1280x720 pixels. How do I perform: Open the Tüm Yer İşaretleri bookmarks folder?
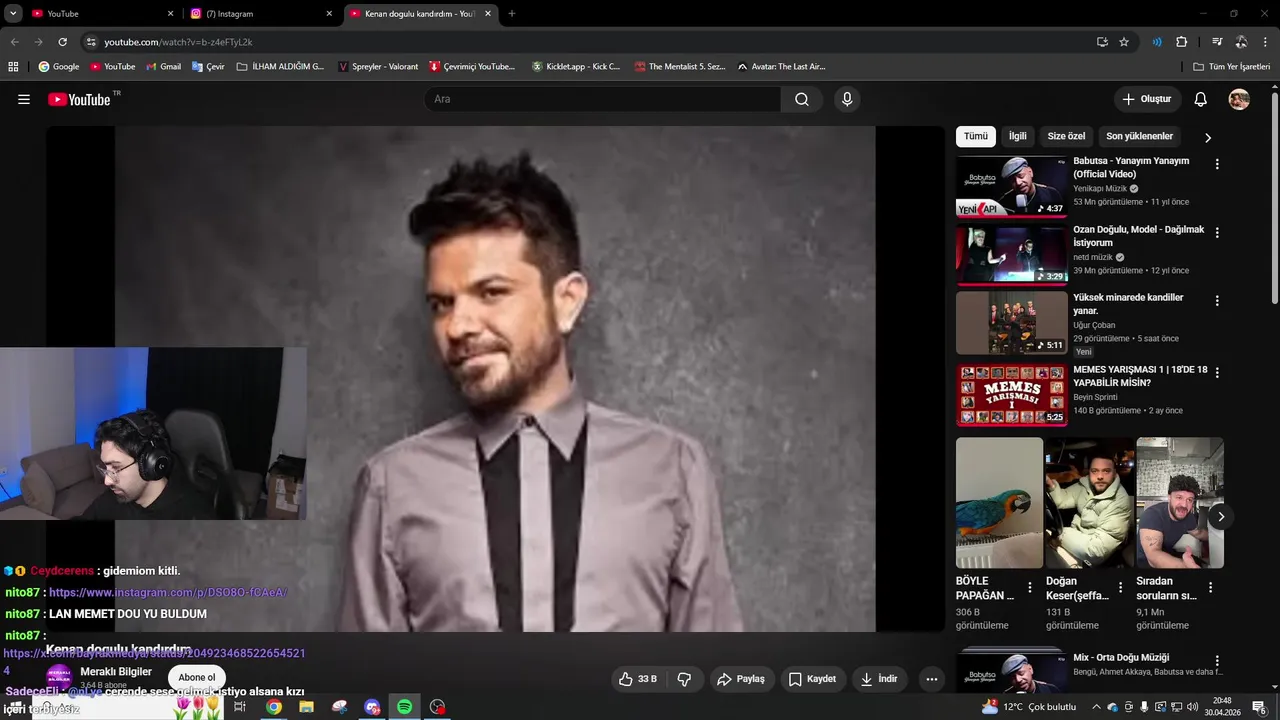[1232, 66]
